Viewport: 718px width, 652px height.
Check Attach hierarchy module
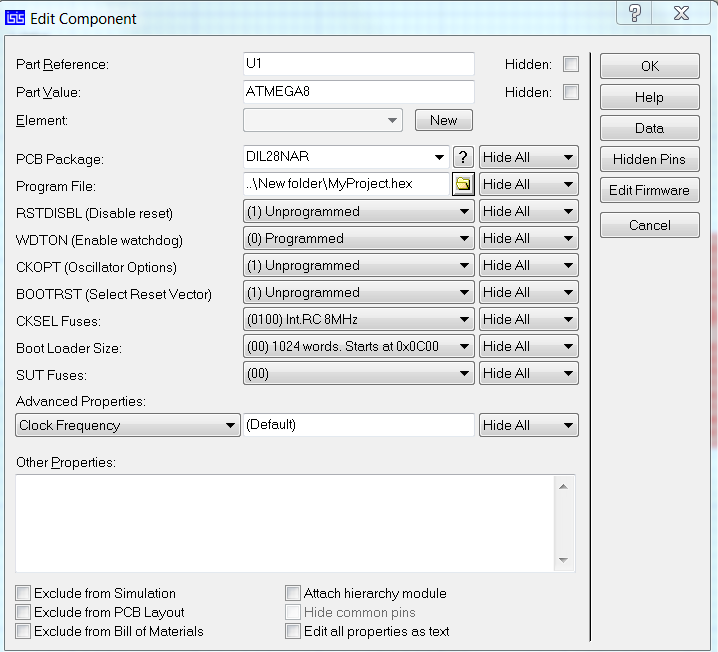point(293,593)
